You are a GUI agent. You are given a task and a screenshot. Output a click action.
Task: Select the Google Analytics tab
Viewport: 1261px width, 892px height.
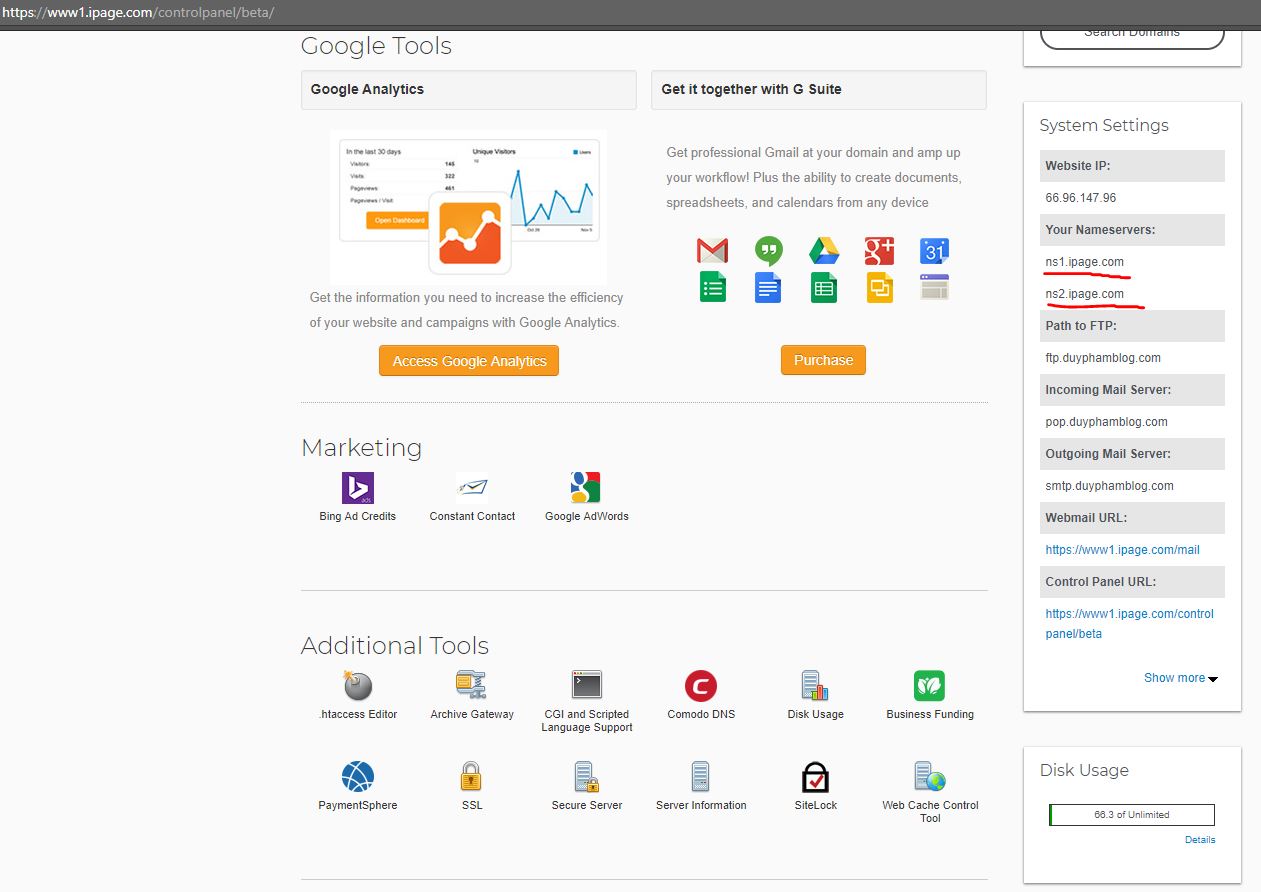pyautogui.click(x=468, y=90)
